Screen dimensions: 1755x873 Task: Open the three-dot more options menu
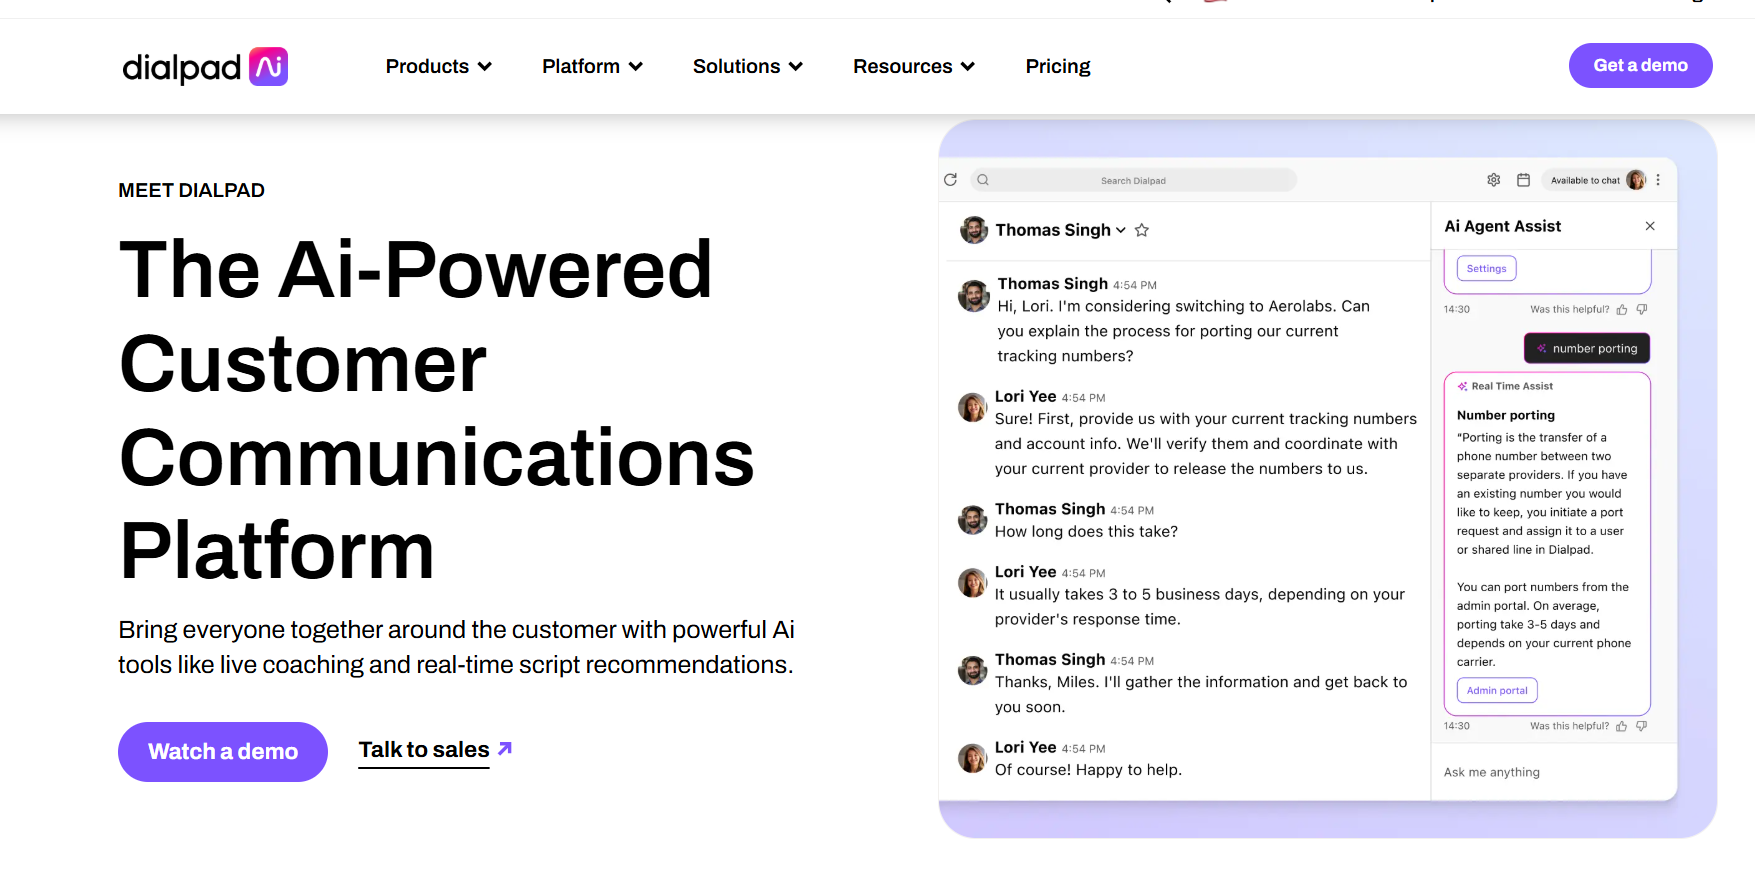pos(1658,180)
